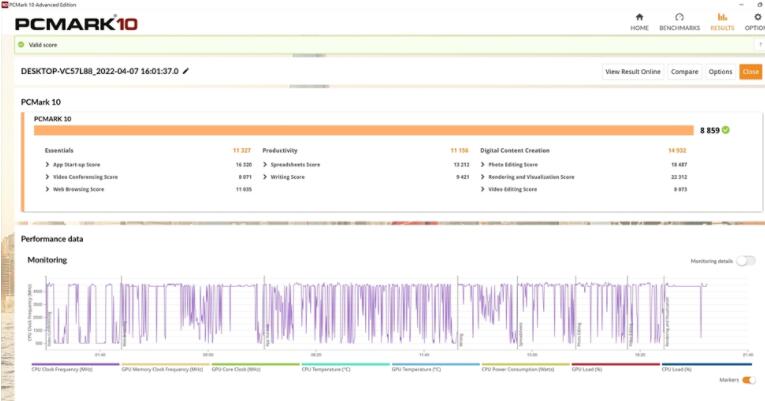Click the Compare button
The height and width of the screenshot is (401, 765).
684,72
